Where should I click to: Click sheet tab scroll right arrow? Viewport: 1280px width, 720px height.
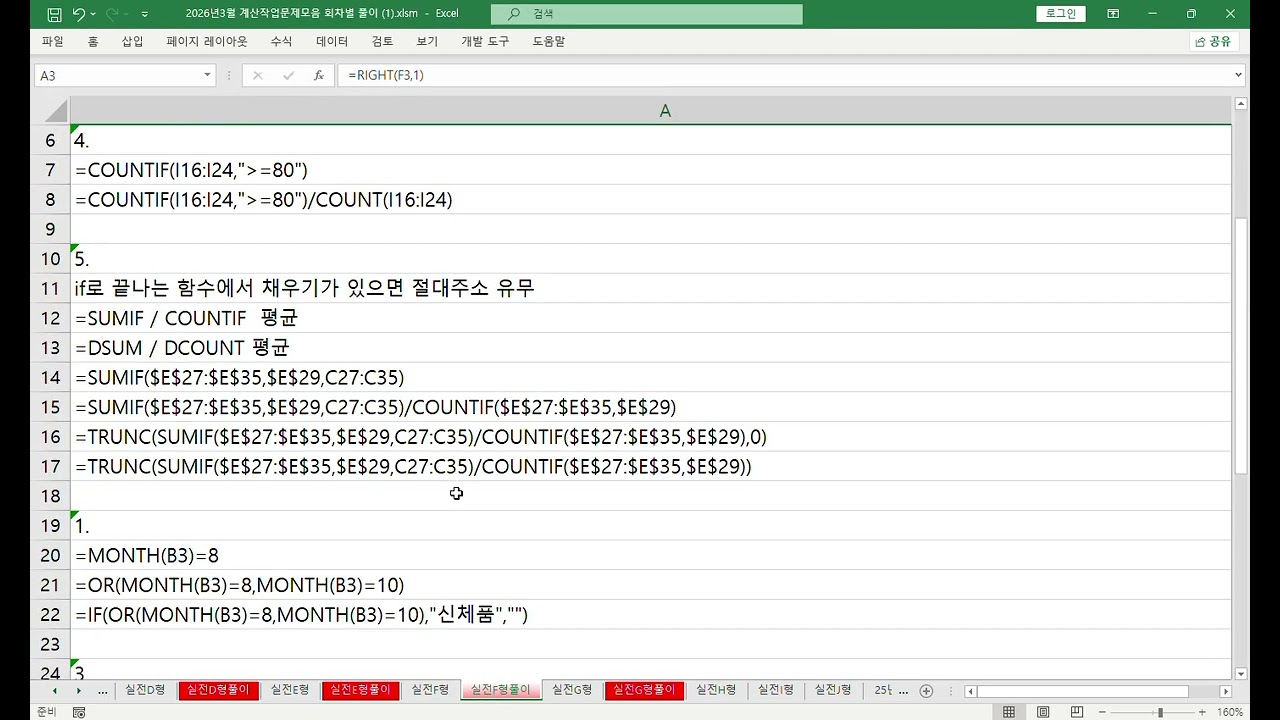78,691
